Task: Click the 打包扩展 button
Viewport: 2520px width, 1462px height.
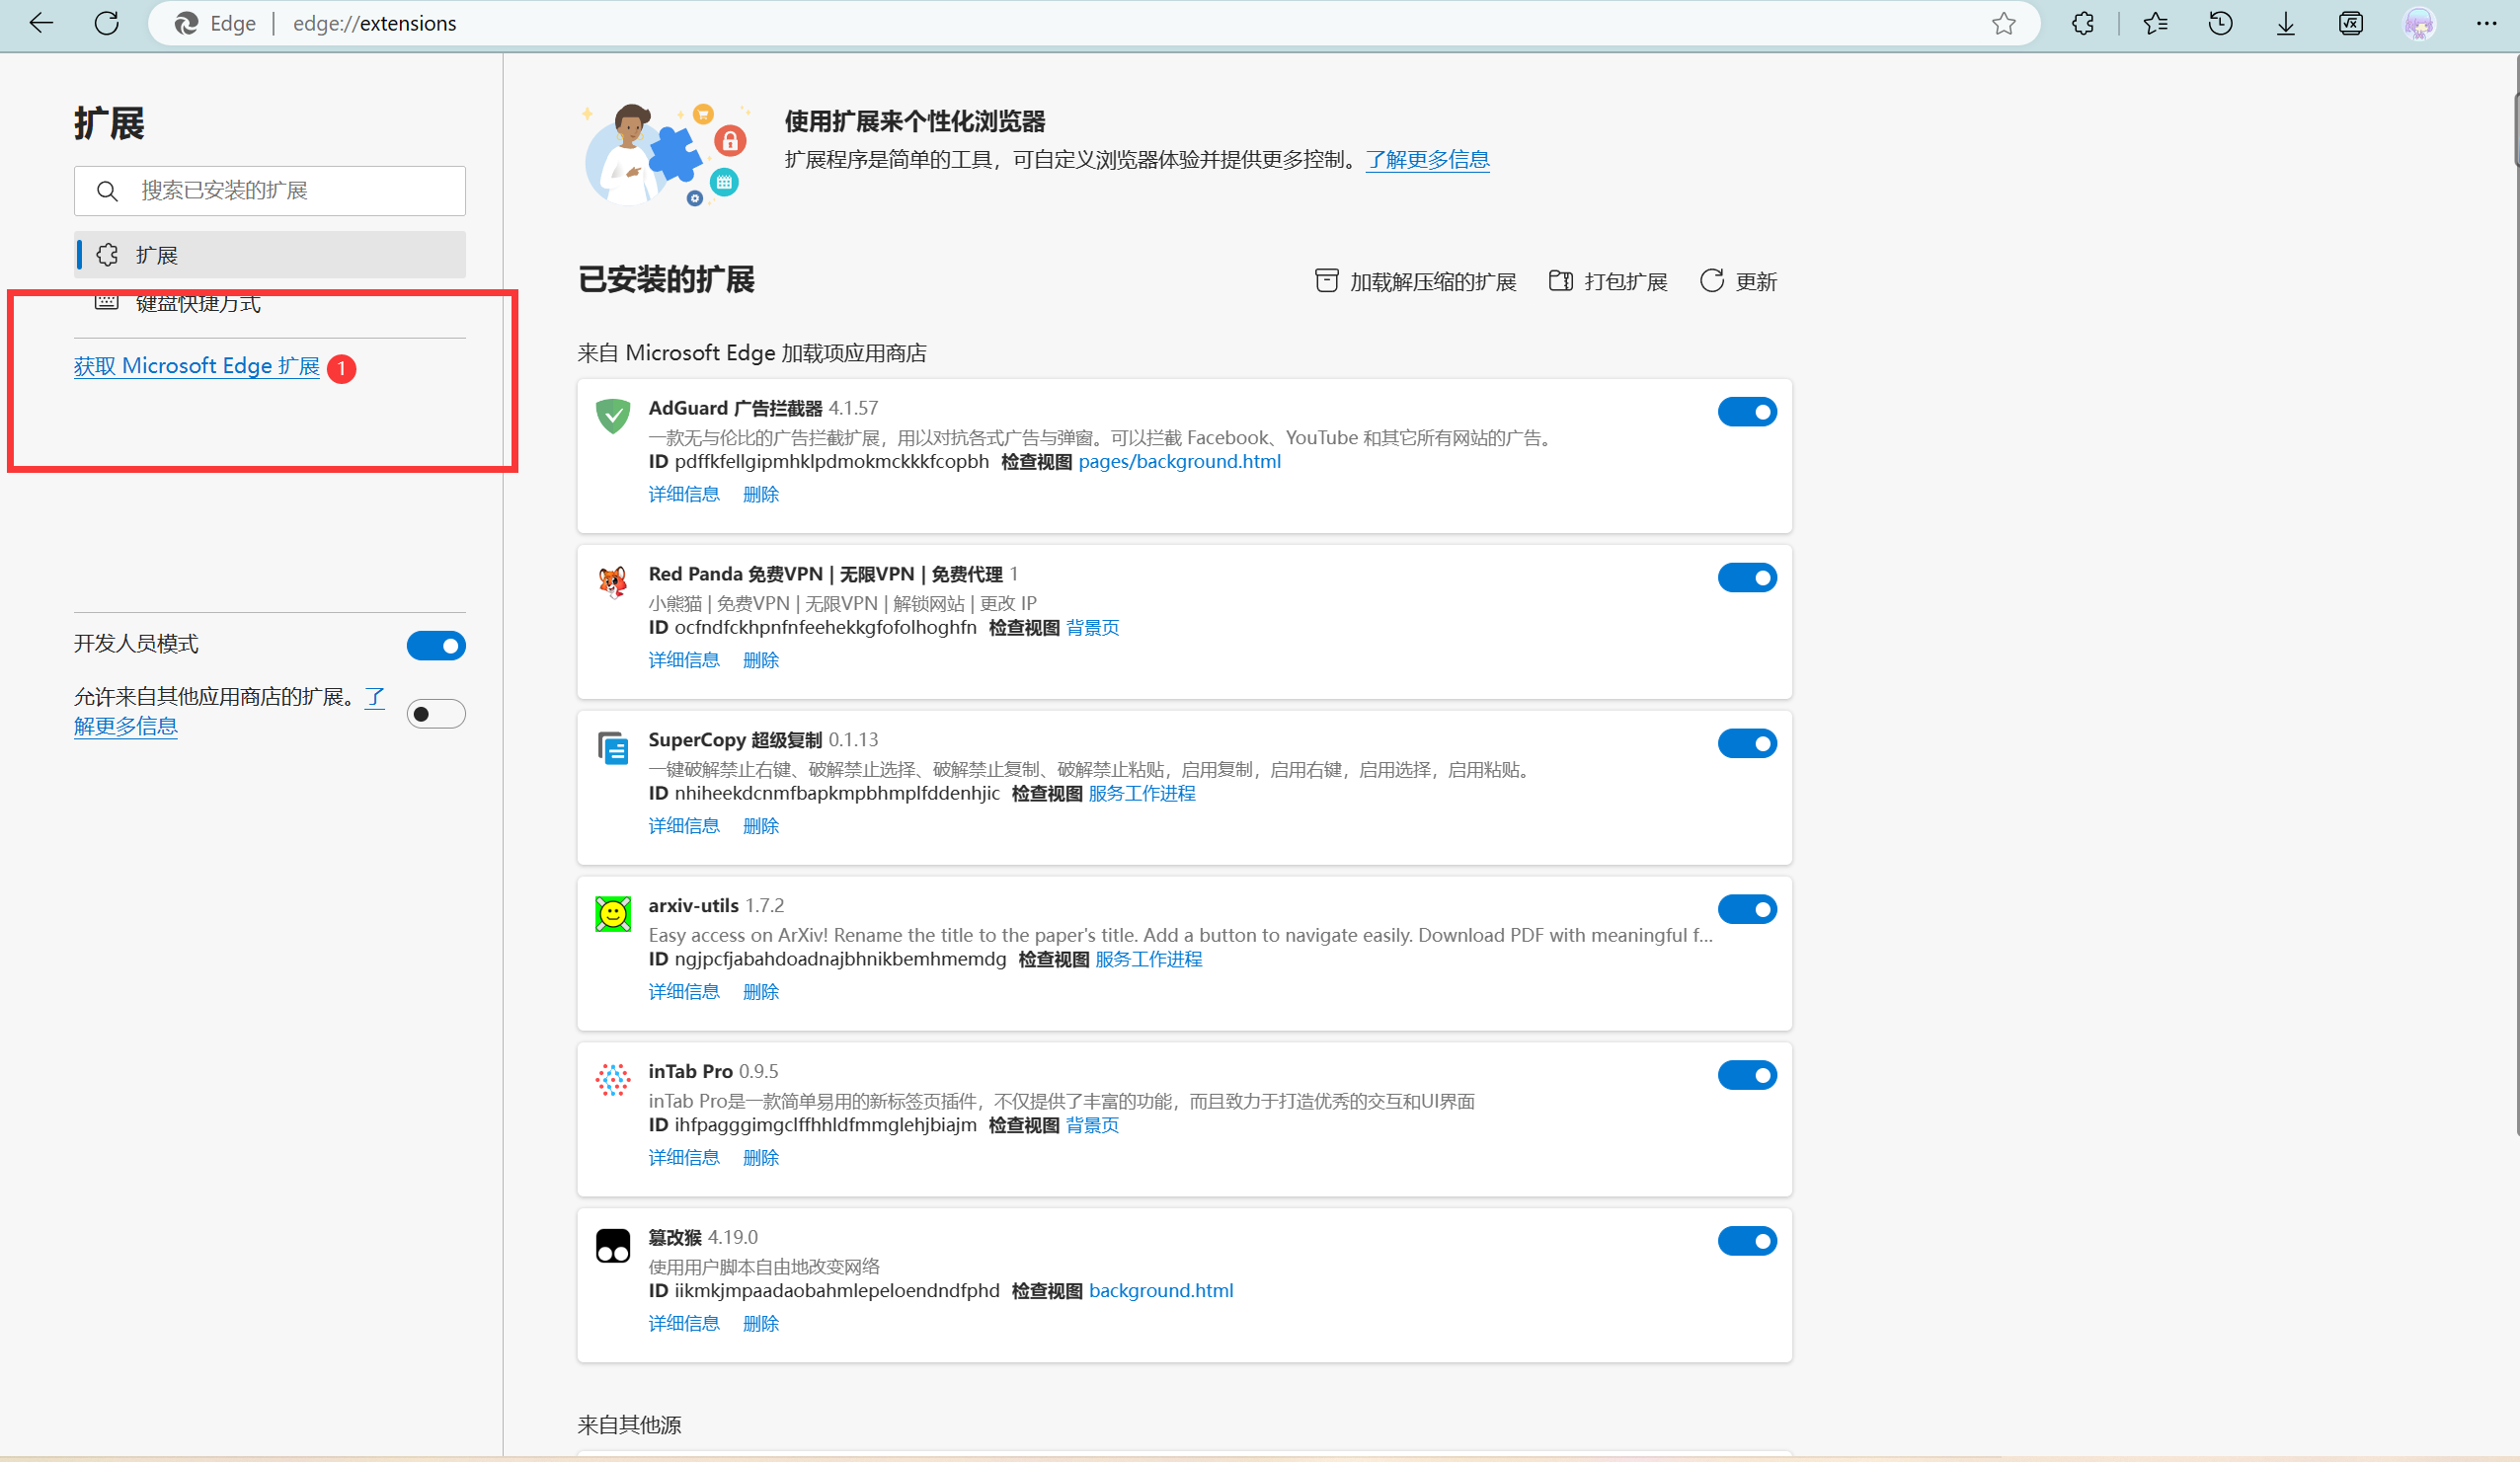Action: (1608, 282)
